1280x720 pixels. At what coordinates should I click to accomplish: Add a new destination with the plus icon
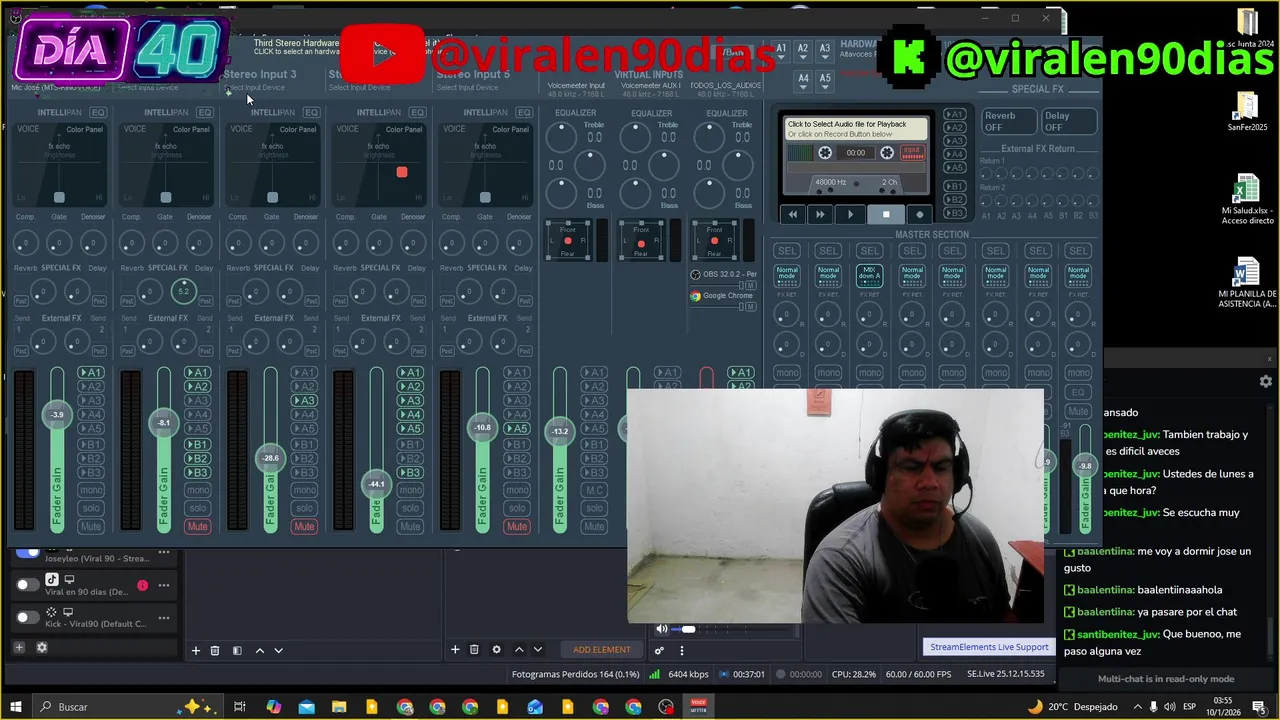(18, 647)
